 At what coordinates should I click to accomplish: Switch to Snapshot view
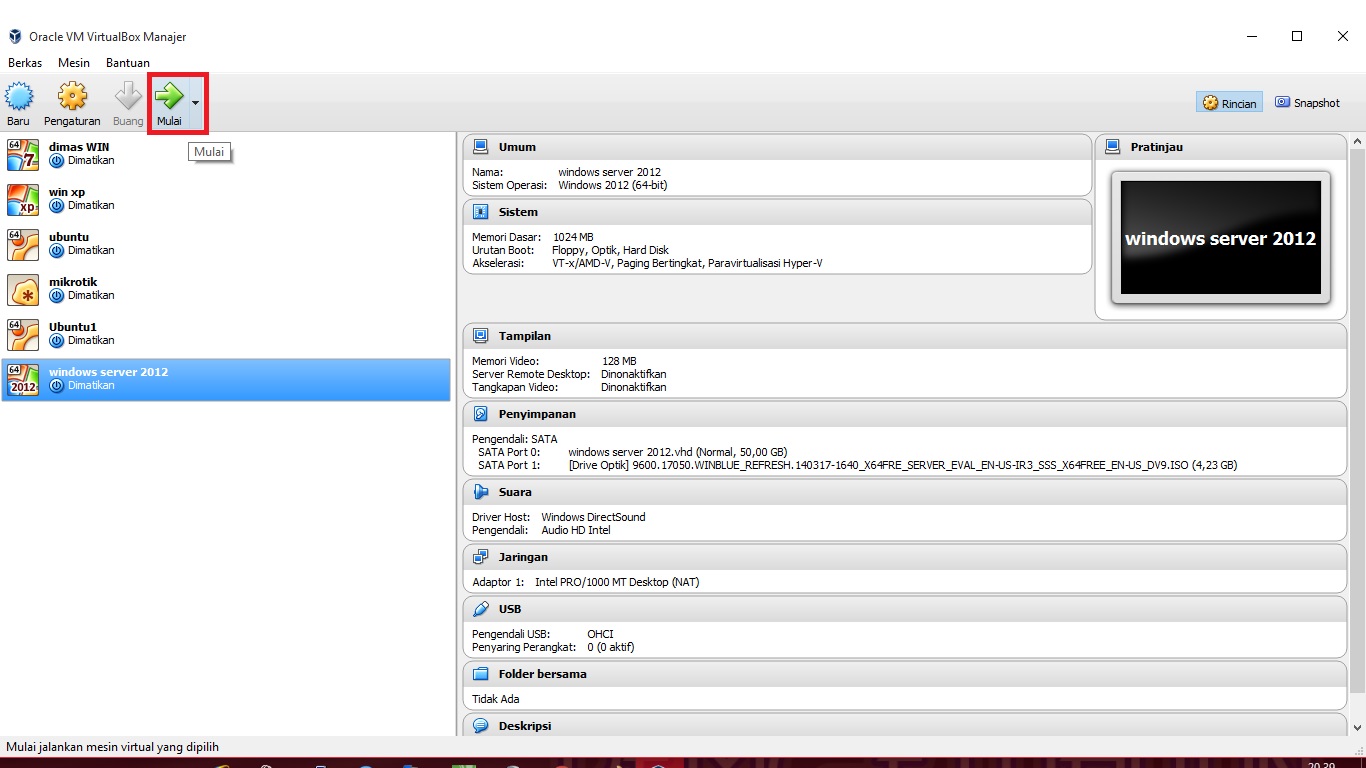[x=1307, y=103]
